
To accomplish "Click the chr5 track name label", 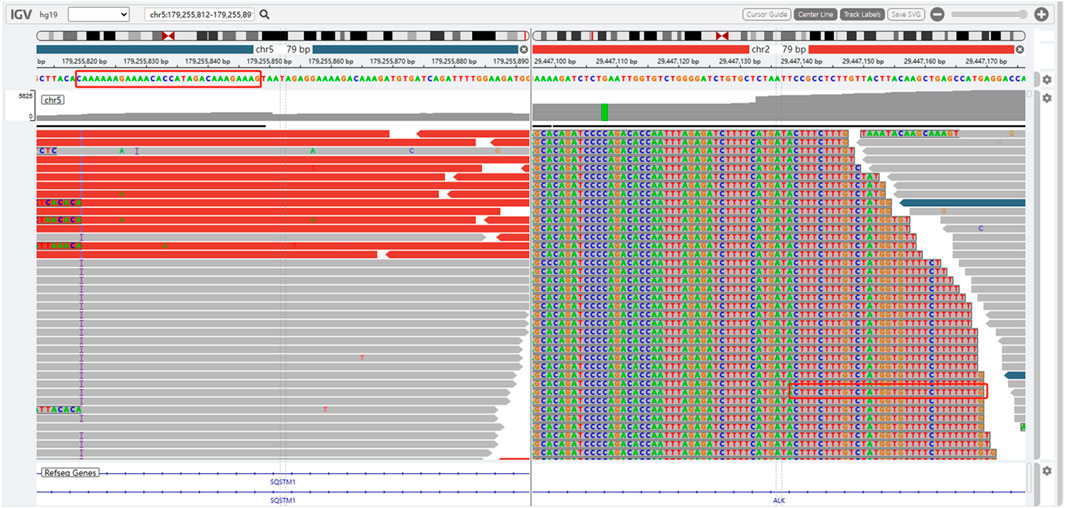I will tap(53, 100).
